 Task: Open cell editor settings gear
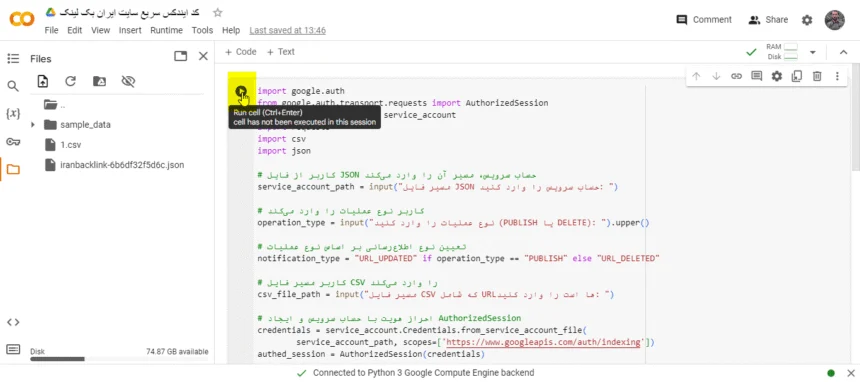point(777,76)
